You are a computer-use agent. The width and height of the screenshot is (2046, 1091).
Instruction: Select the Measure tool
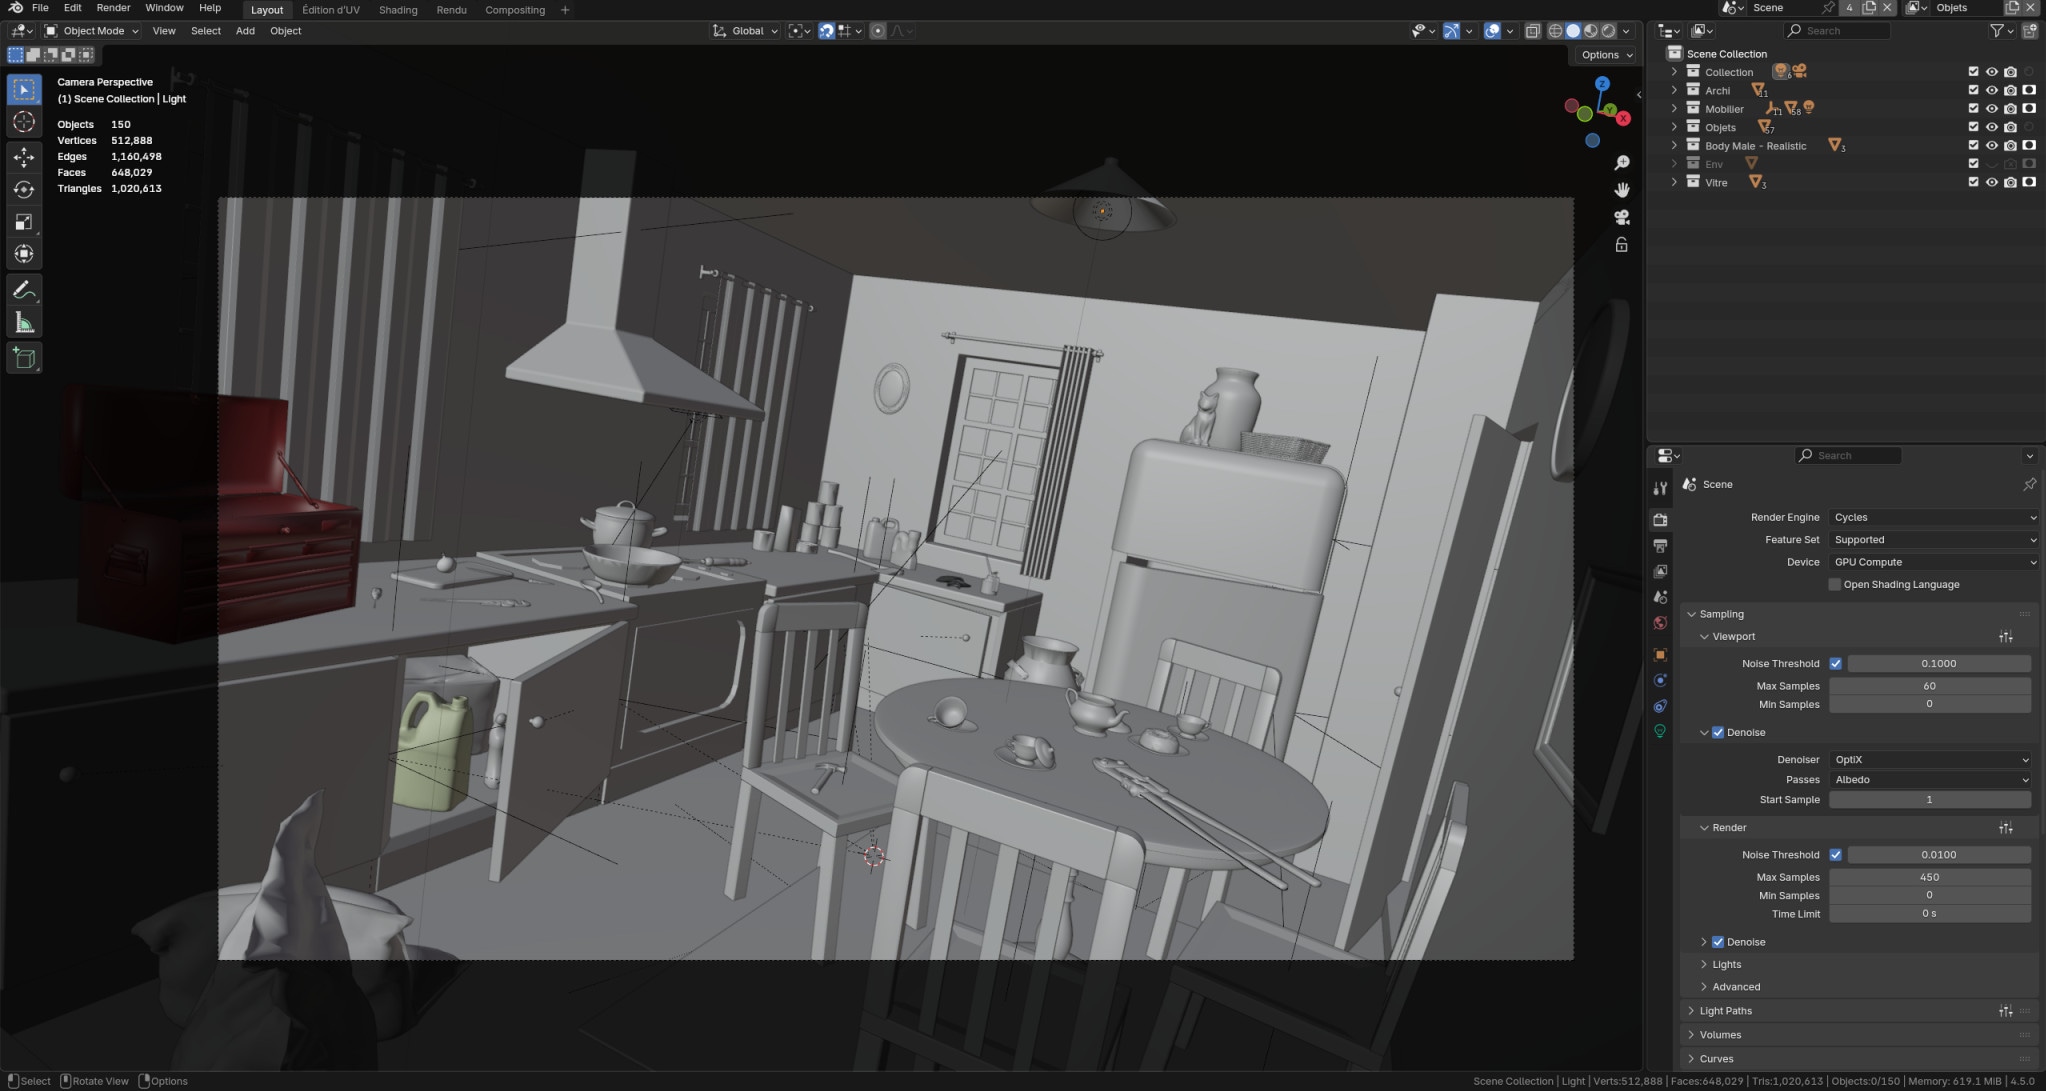(x=24, y=323)
